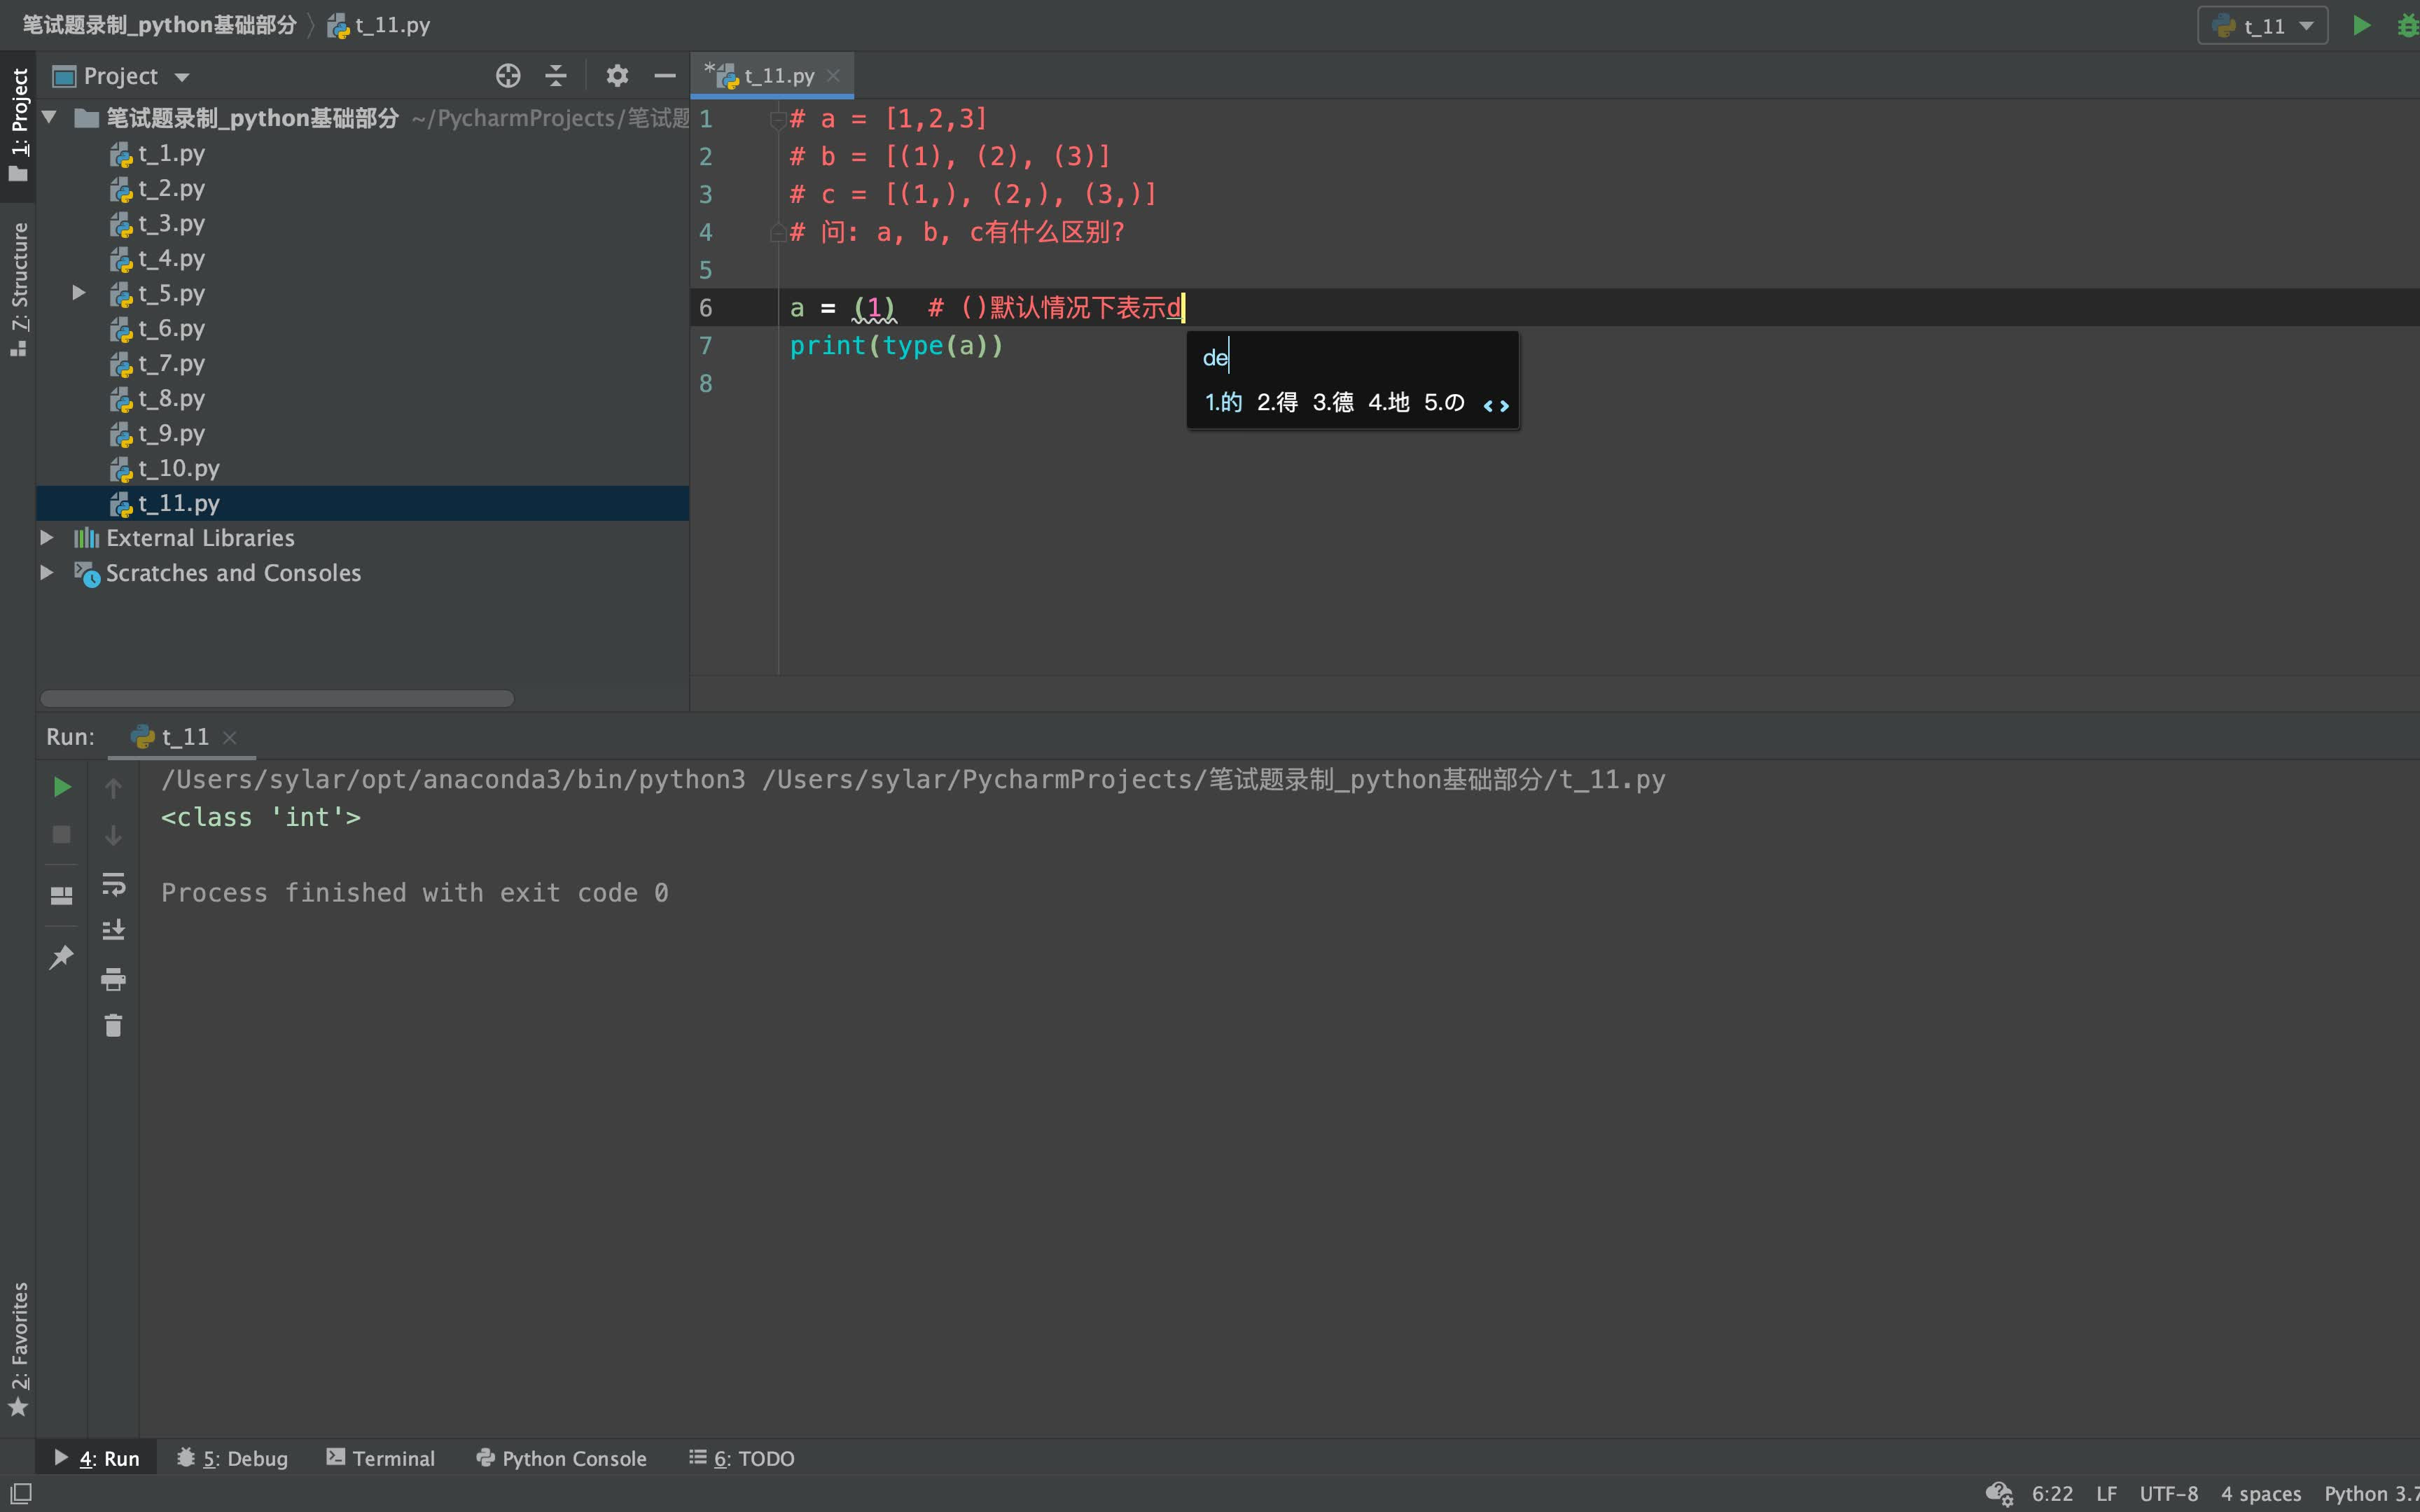The image size is (2420, 1512).
Task: Toggle the Structure side tab
Action: [18, 289]
